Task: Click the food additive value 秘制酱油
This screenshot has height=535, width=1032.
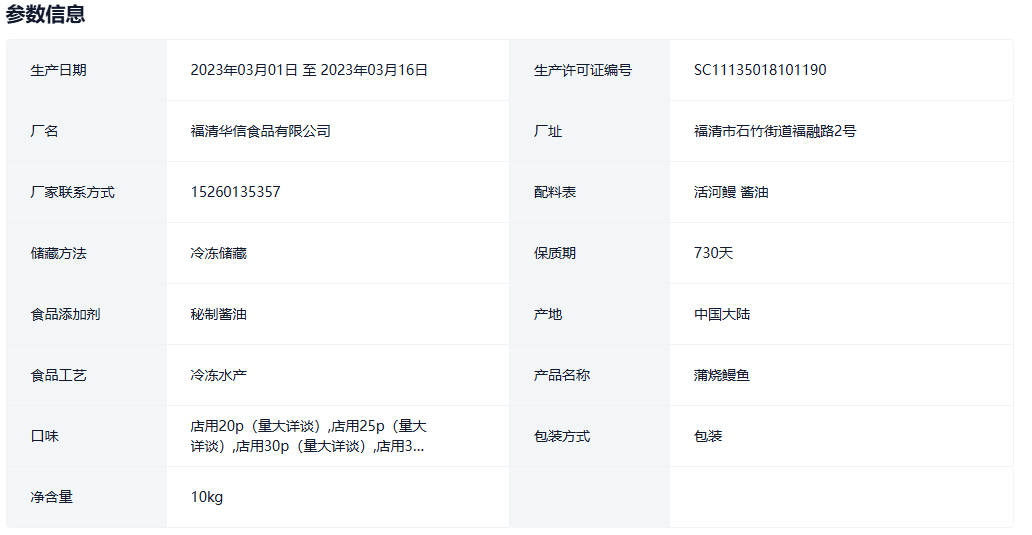Action: (x=218, y=314)
